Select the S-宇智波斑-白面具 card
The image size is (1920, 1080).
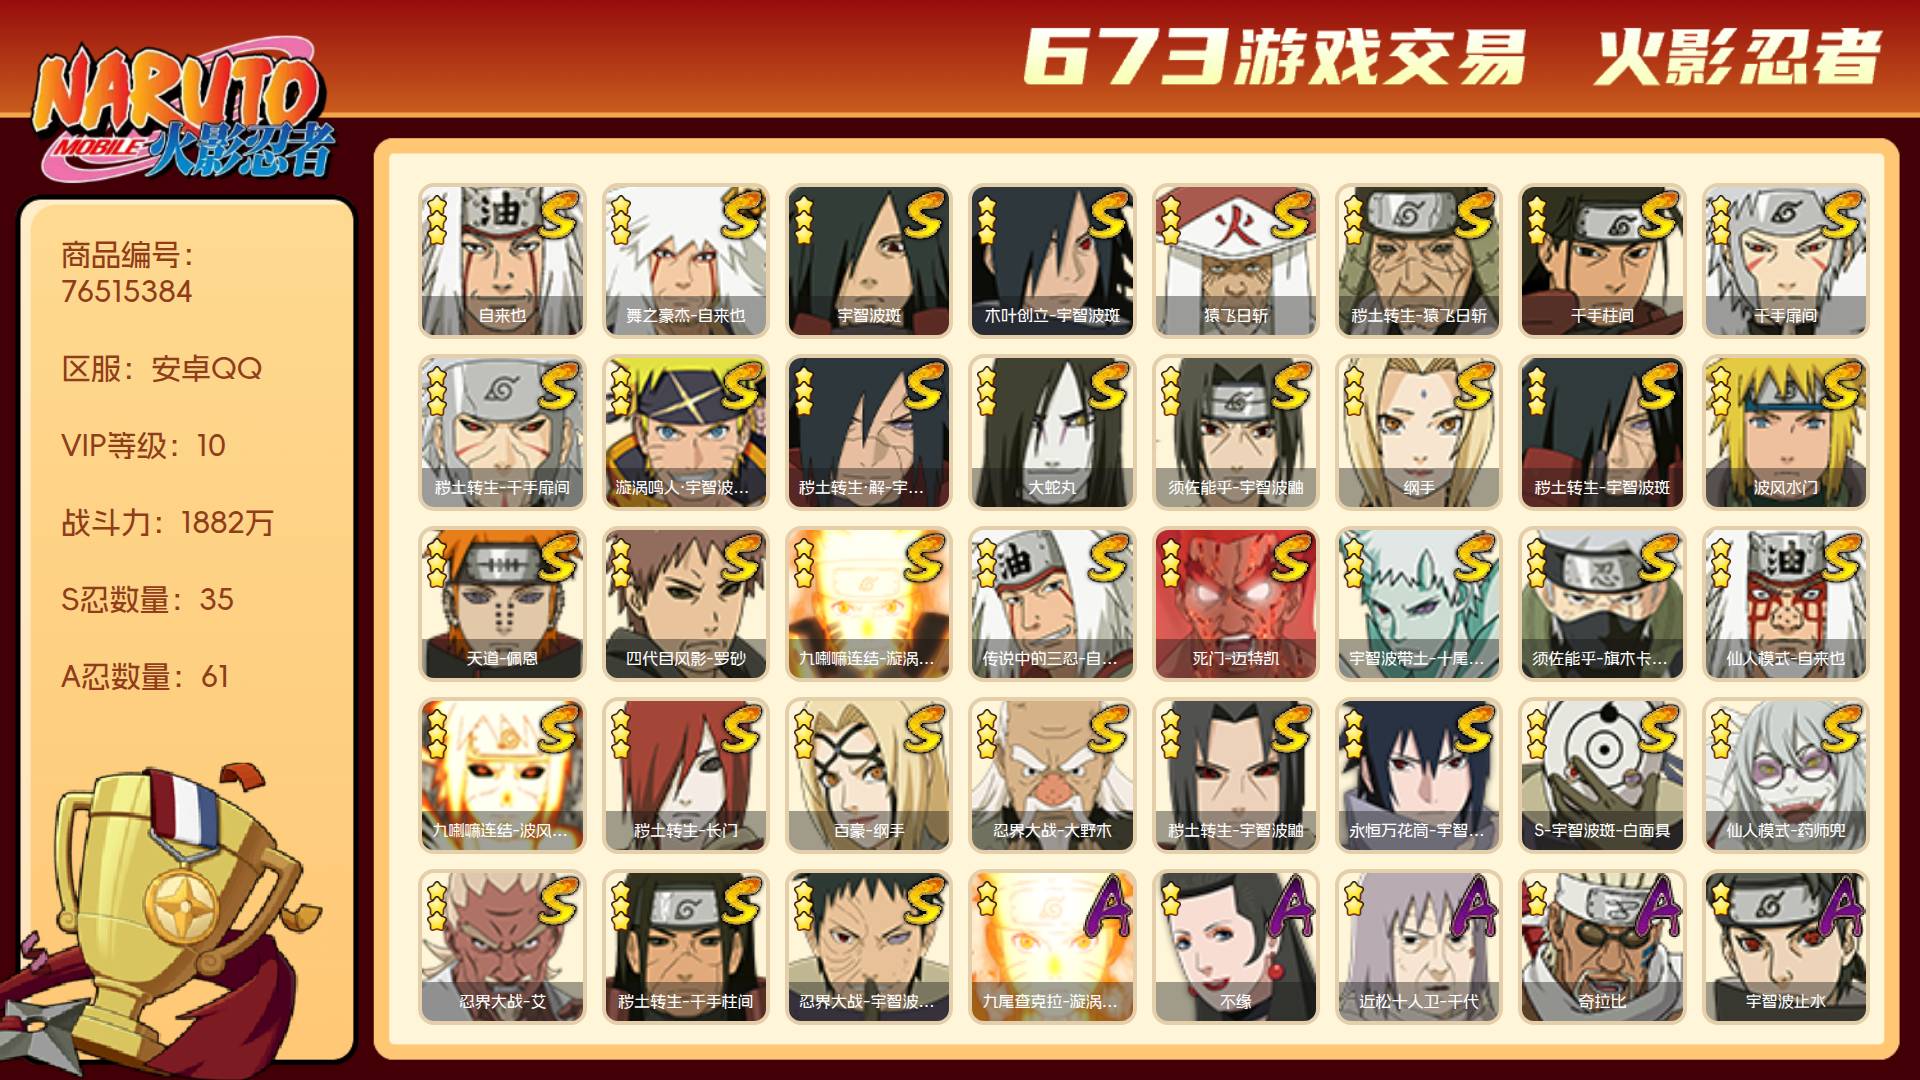[x=1602, y=775]
